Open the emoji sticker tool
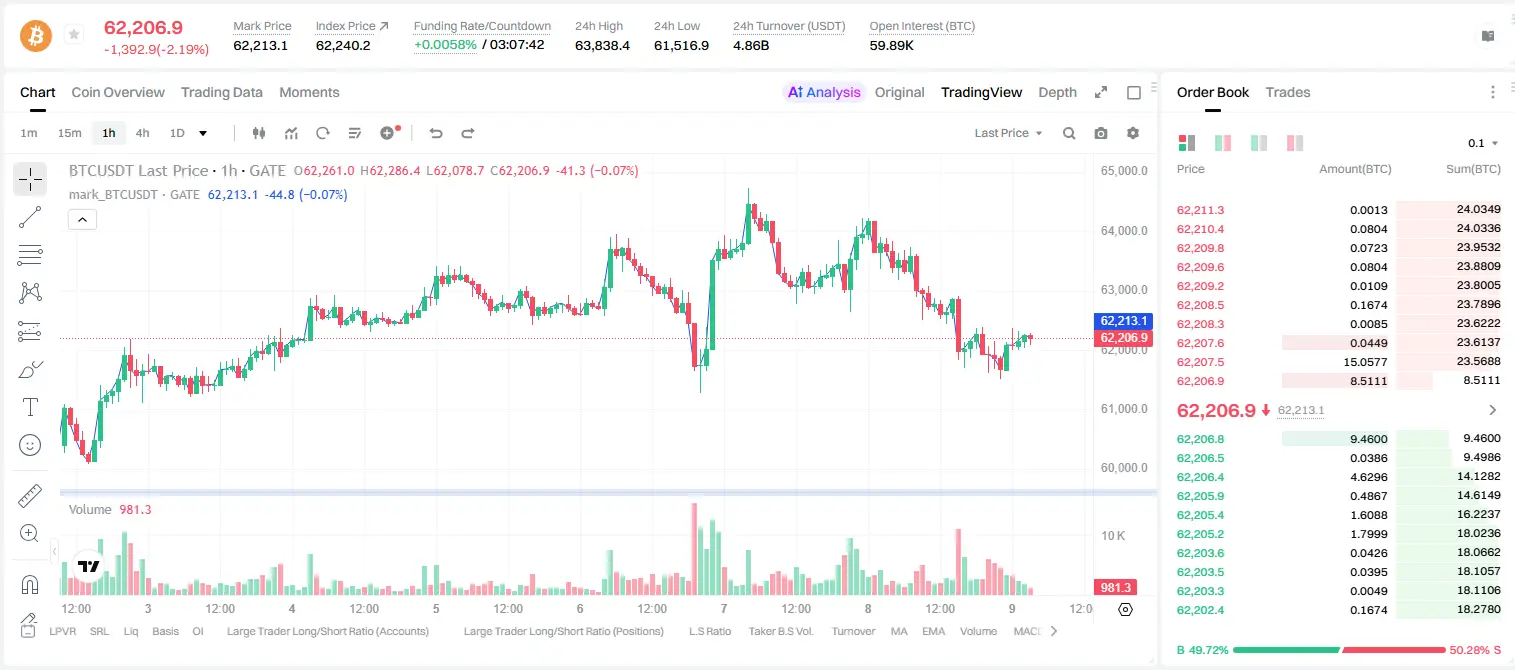1515x670 pixels. [x=30, y=445]
